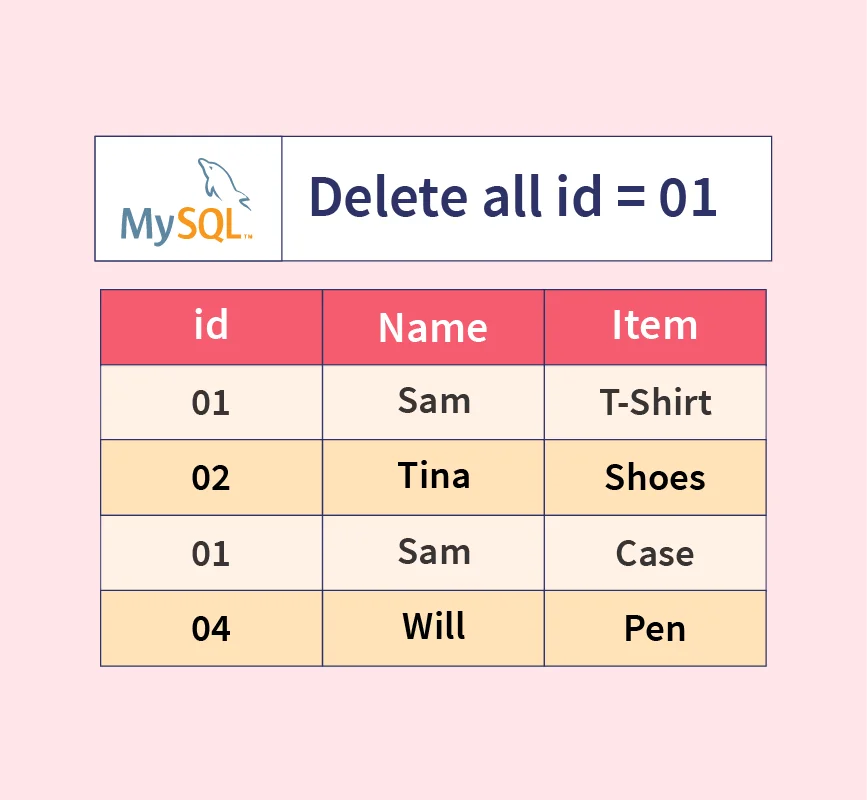Image resolution: width=867 pixels, height=800 pixels.
Task: Select the Tina name cell
Action: tap(434, 476)
